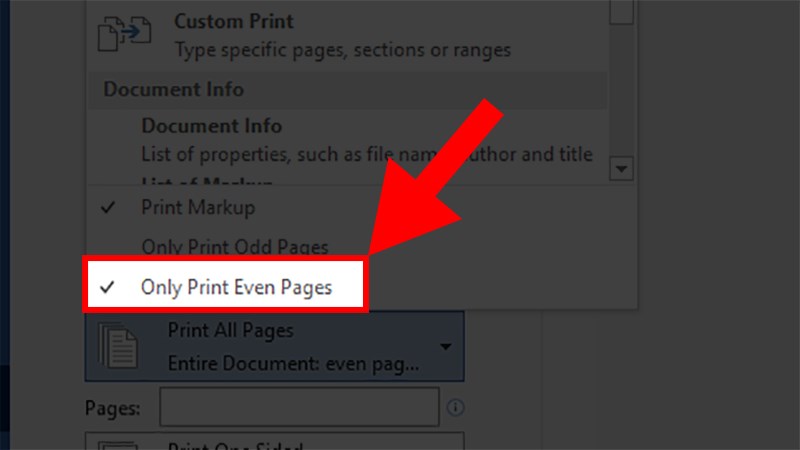The image size is (800, 450).
Task: Click the scrollbar thumb in the print list
Action: click(622, 12)
